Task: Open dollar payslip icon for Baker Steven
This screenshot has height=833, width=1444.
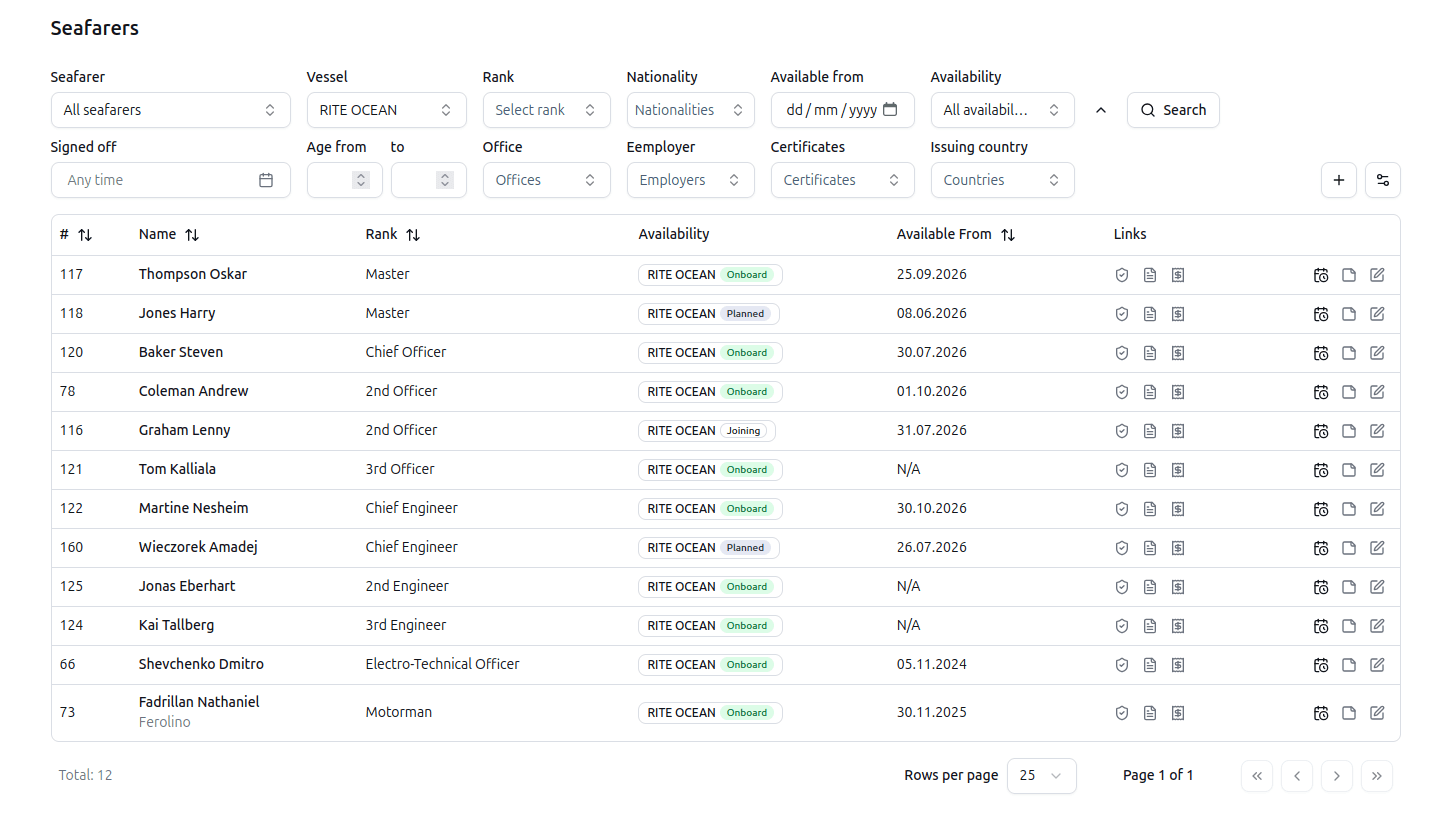Action: click(1178, 353)
